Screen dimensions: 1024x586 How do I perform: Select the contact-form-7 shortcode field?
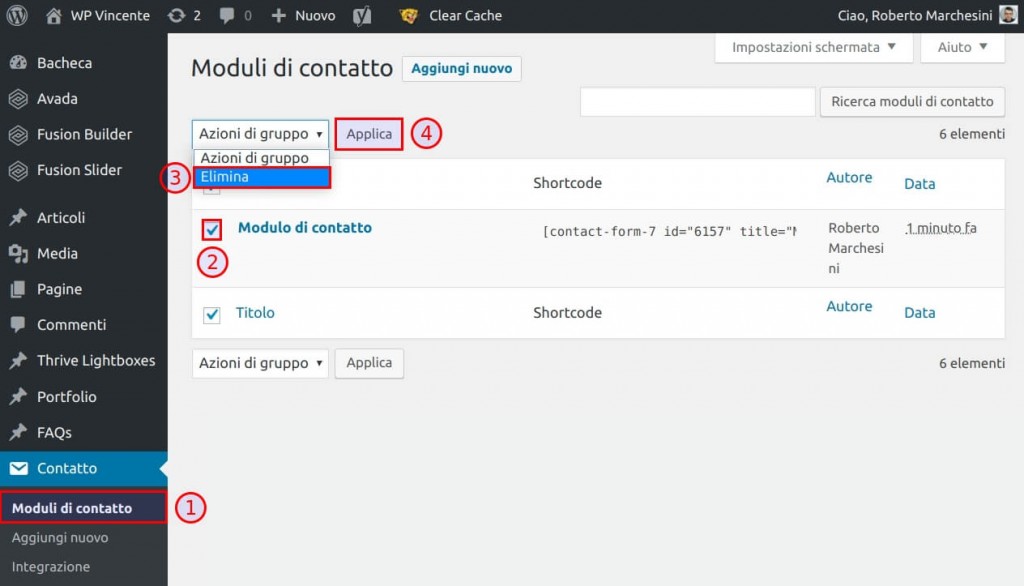point(669,231)
